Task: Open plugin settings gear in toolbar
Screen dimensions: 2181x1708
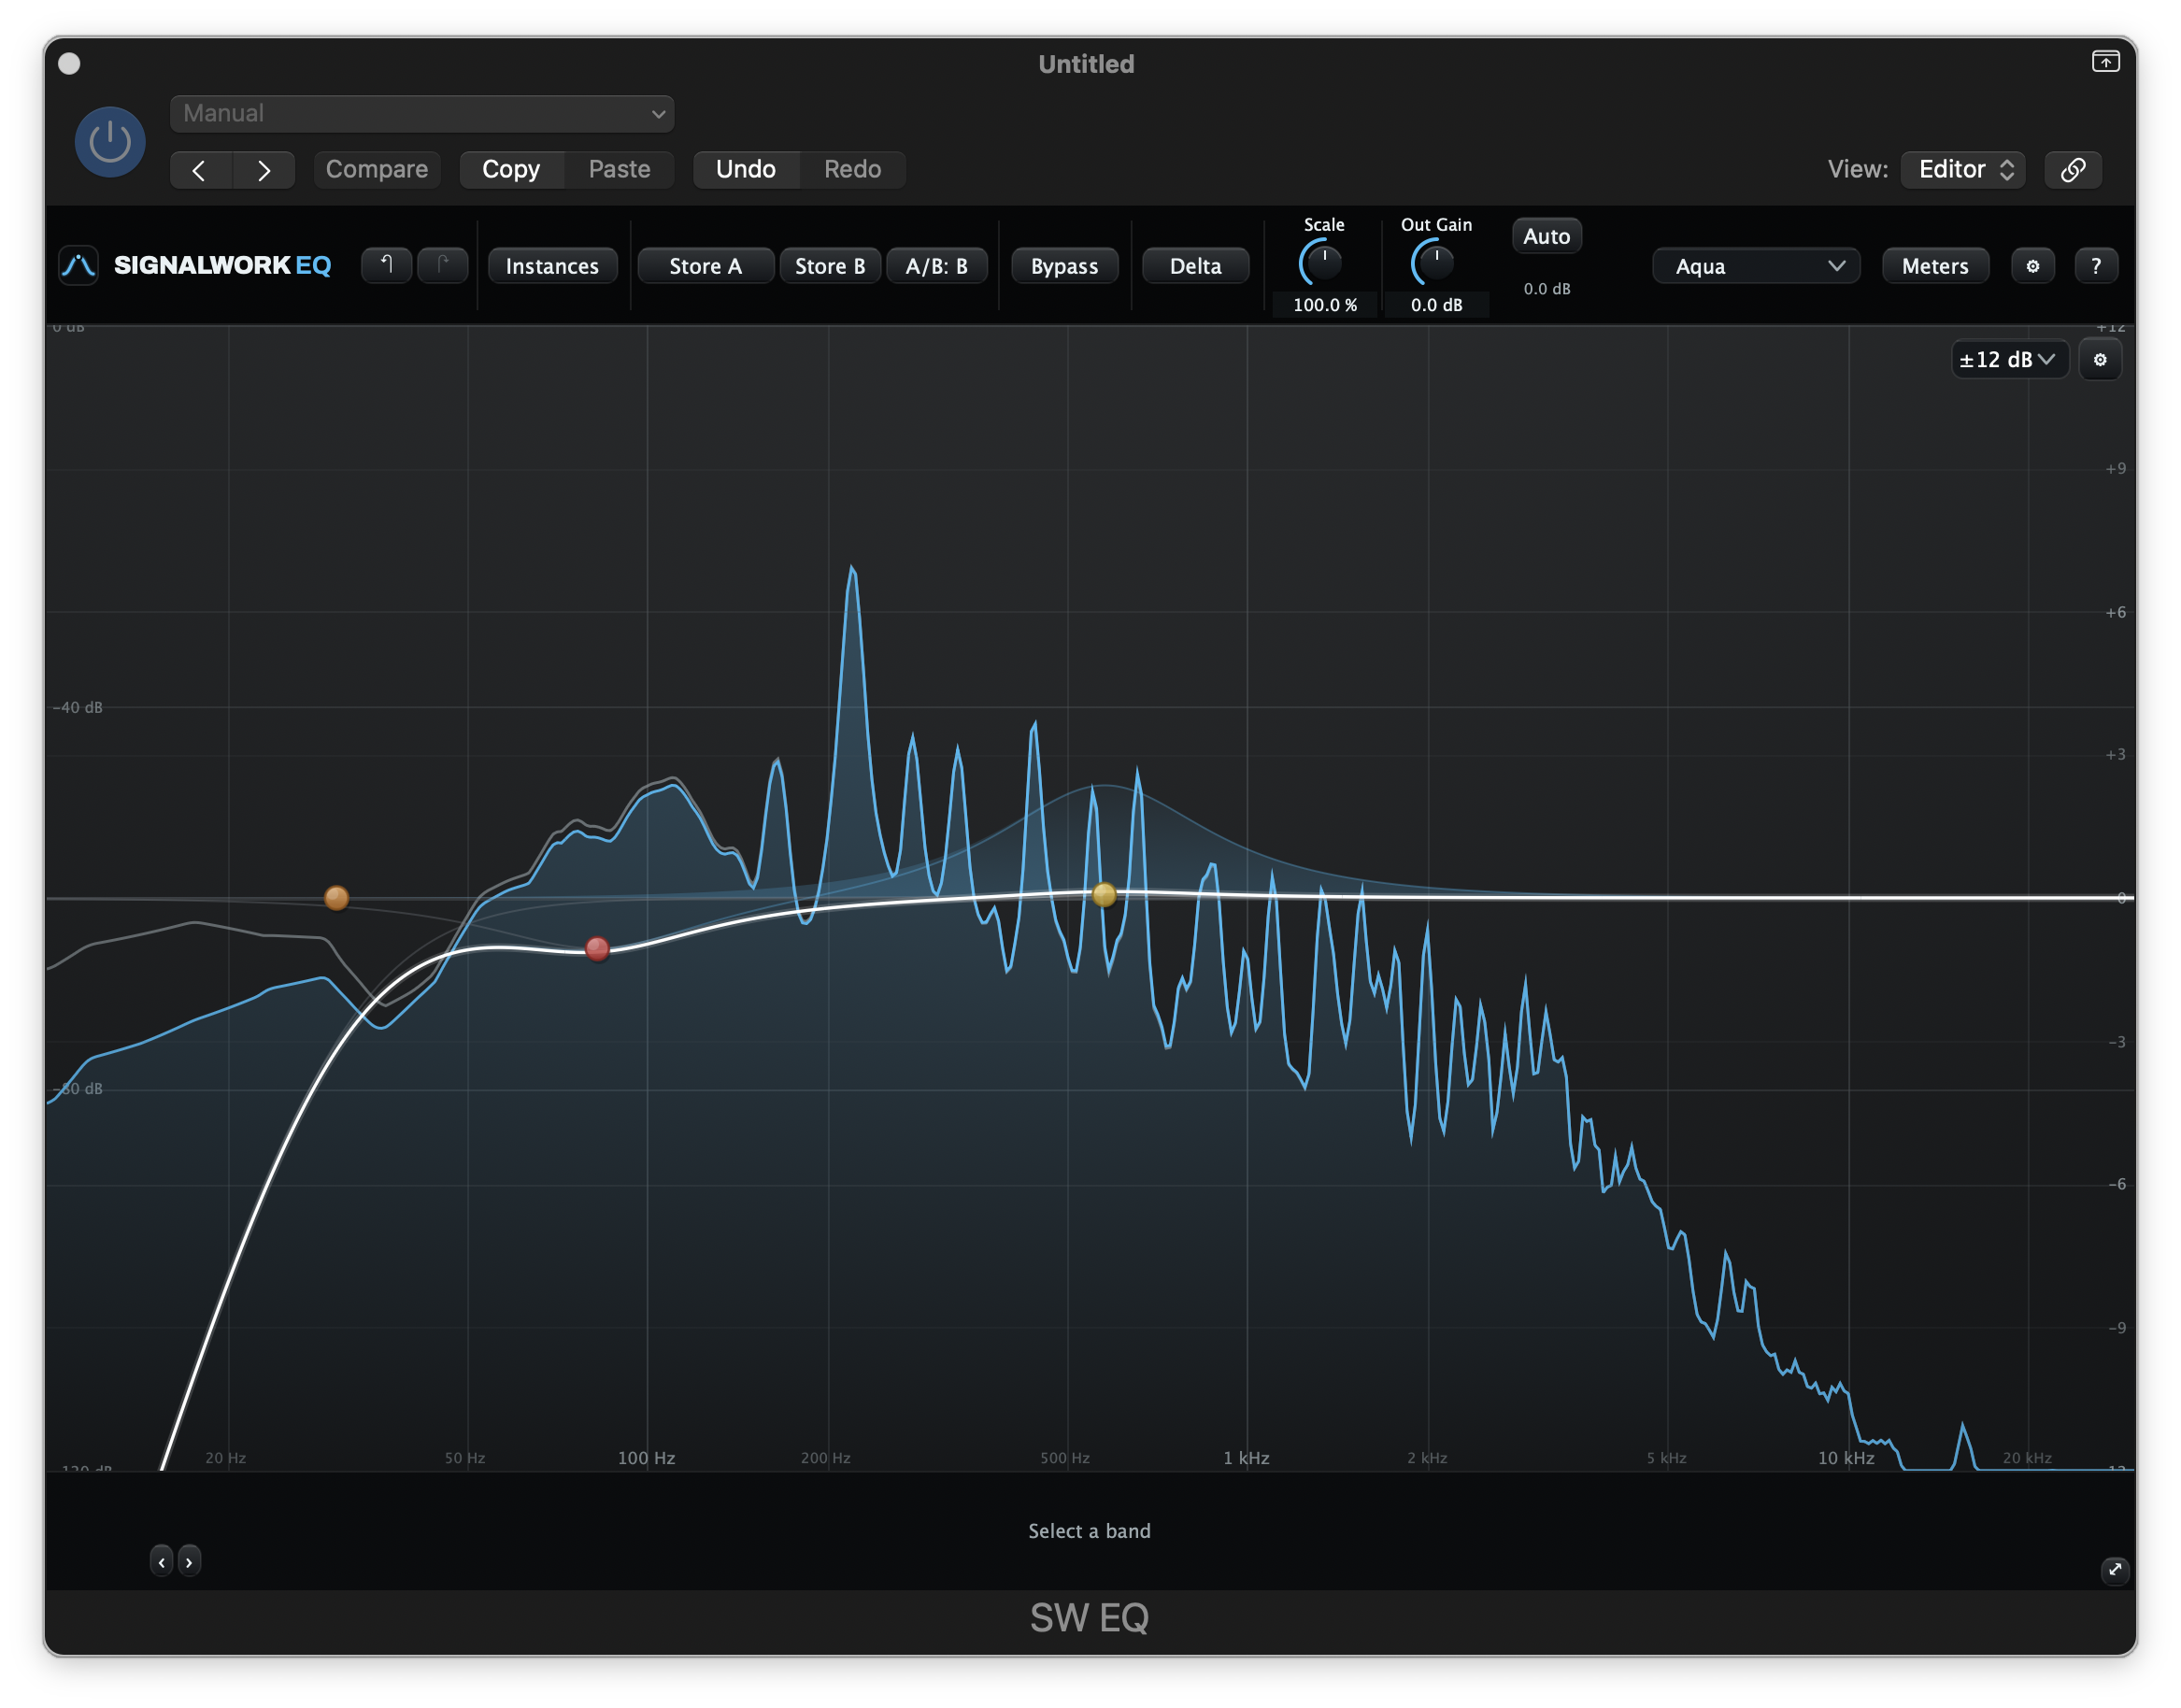Action: tap(2032, 266)
